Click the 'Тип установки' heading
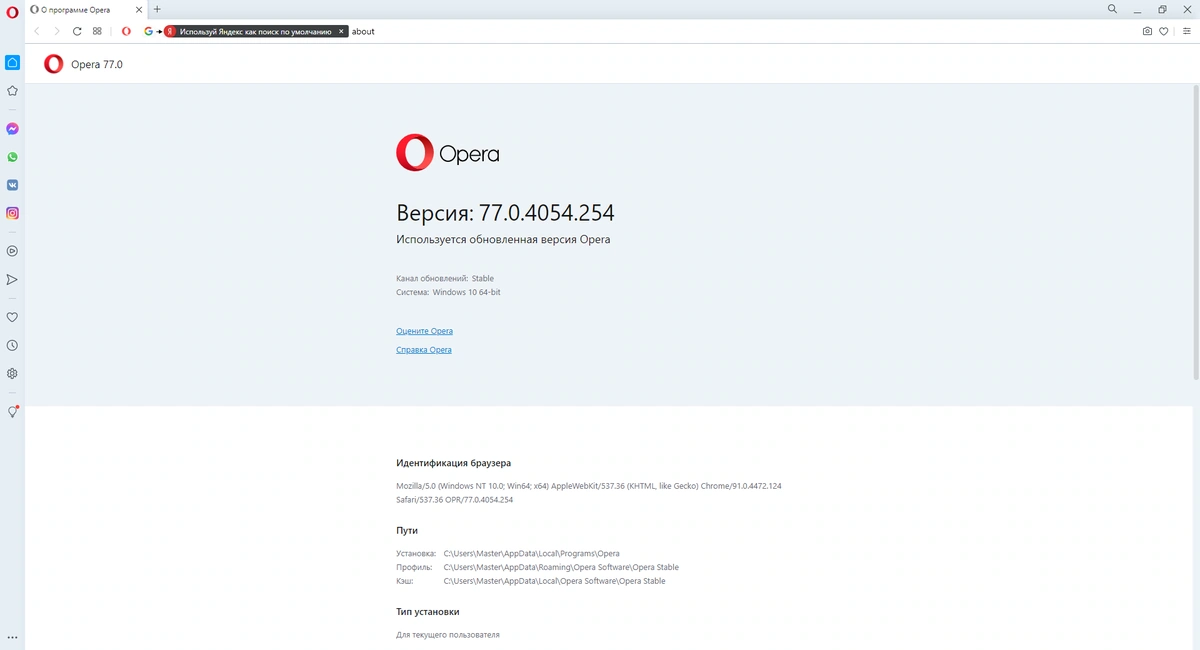Image resolution: width=1200 pixels, height=650 pixels. point(428,611)
